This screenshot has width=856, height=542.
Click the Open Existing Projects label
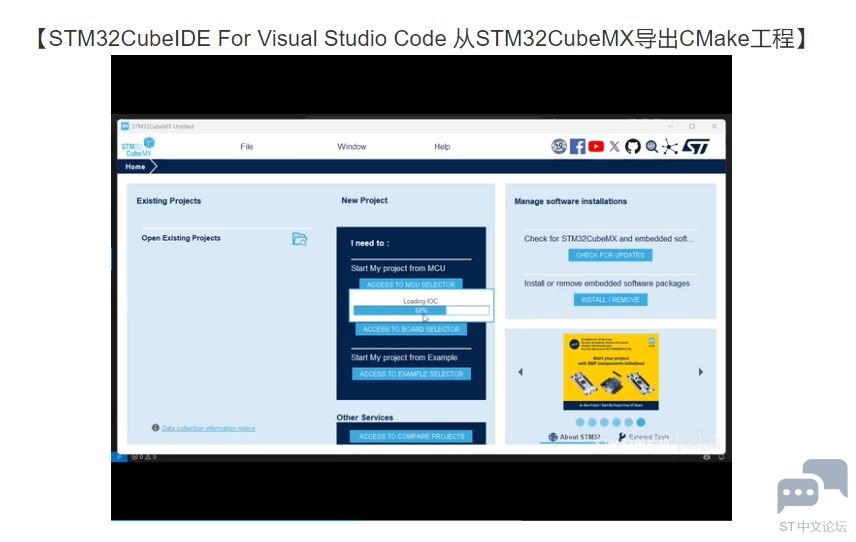[x=181, y=238]
